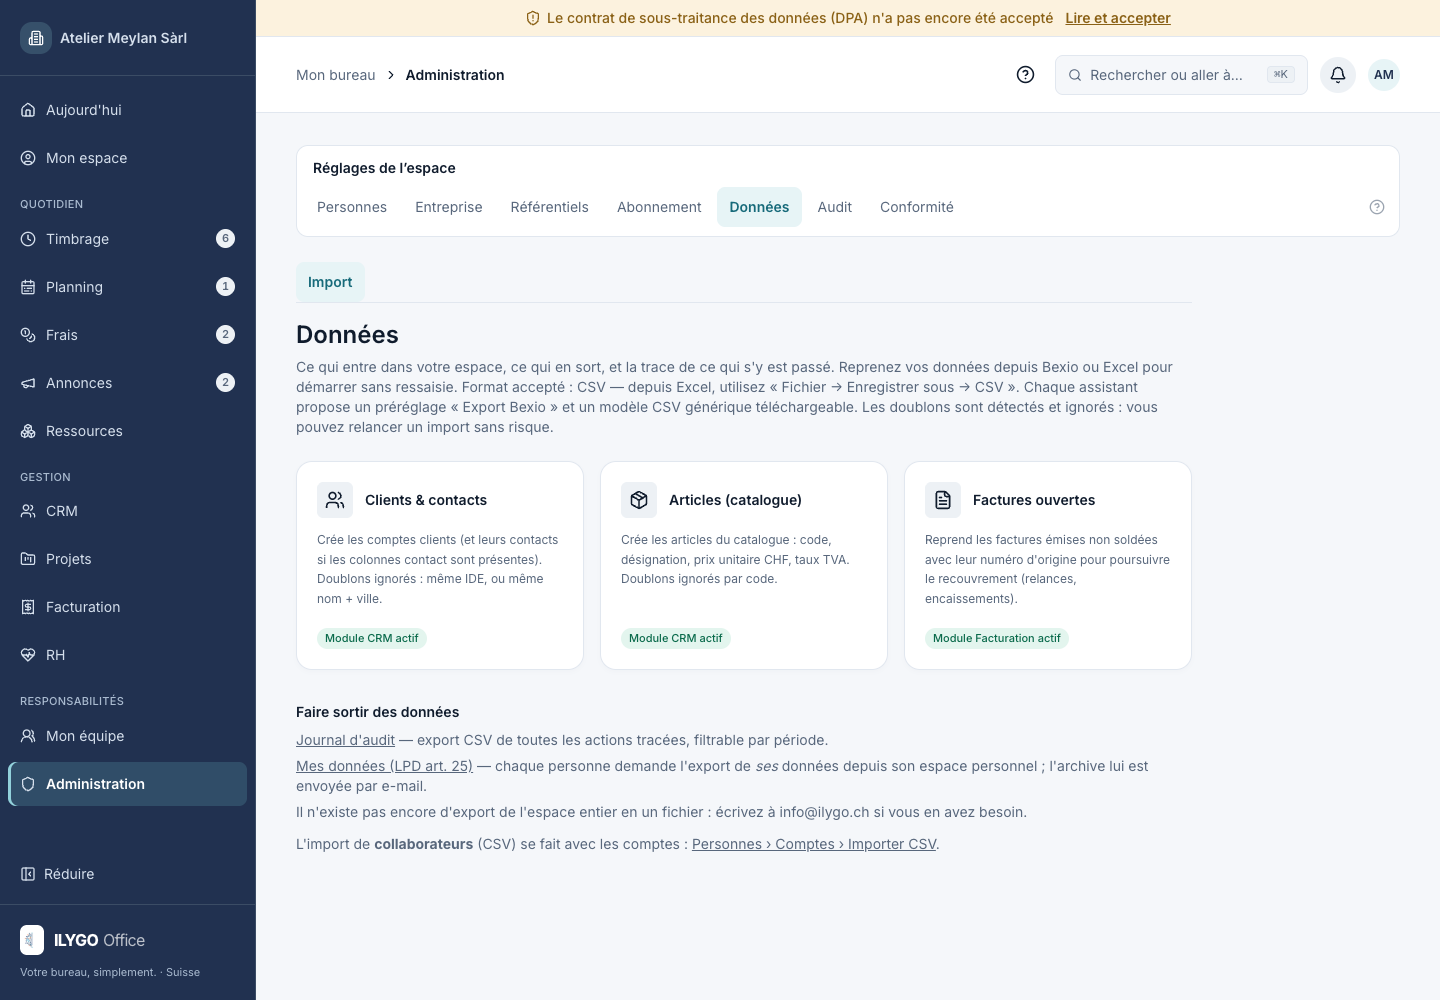Open Frais in sidebar
Screen dimensions: 1440x1000
tap(128, 335)
